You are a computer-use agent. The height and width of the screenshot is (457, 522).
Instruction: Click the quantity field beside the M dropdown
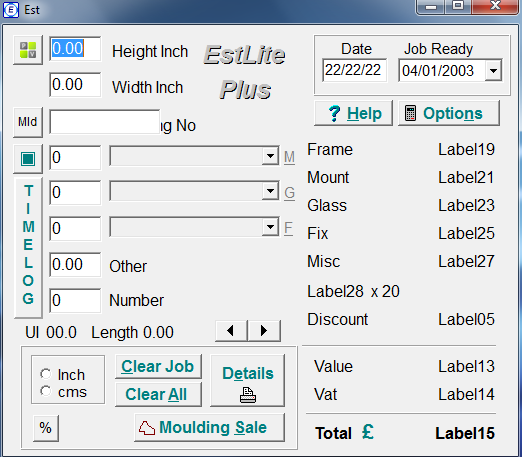75,157
